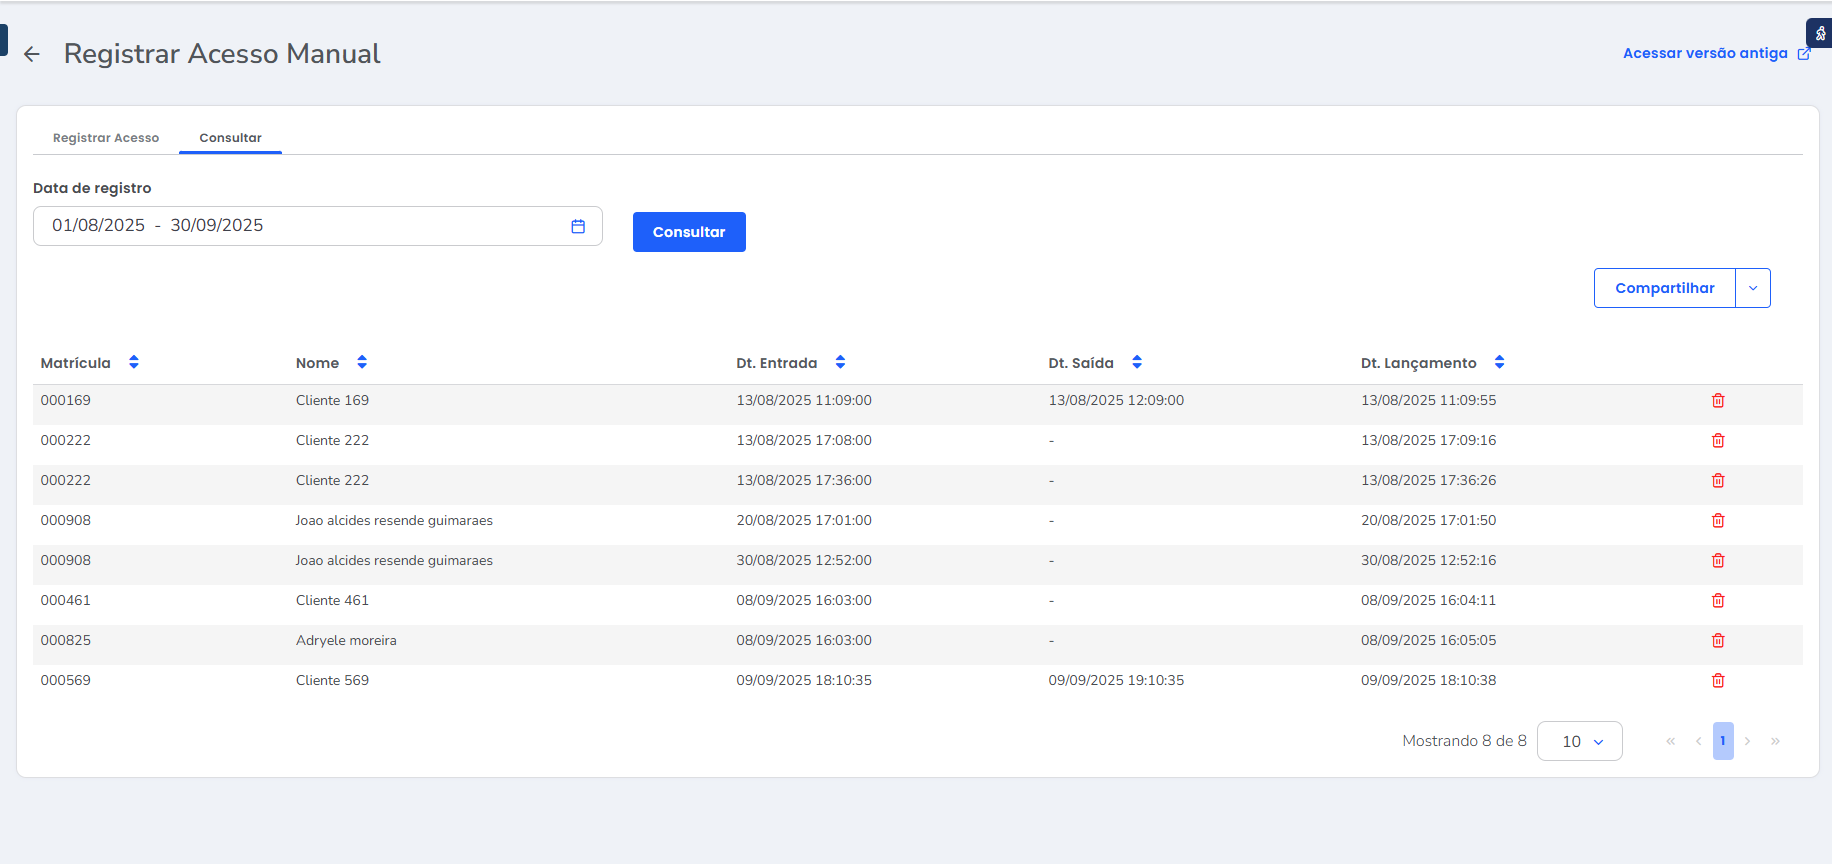
Task: Click the Data de registro date range field
Action: coord(300,226)
